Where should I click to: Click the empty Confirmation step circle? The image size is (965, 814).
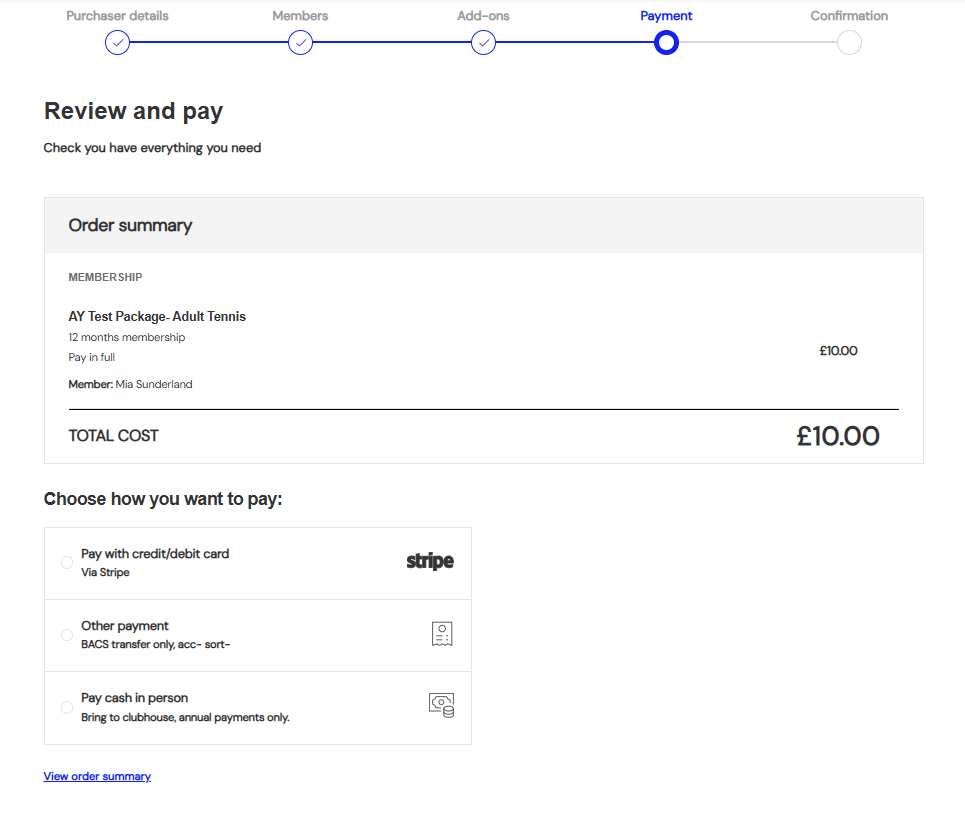click(849, 42)
